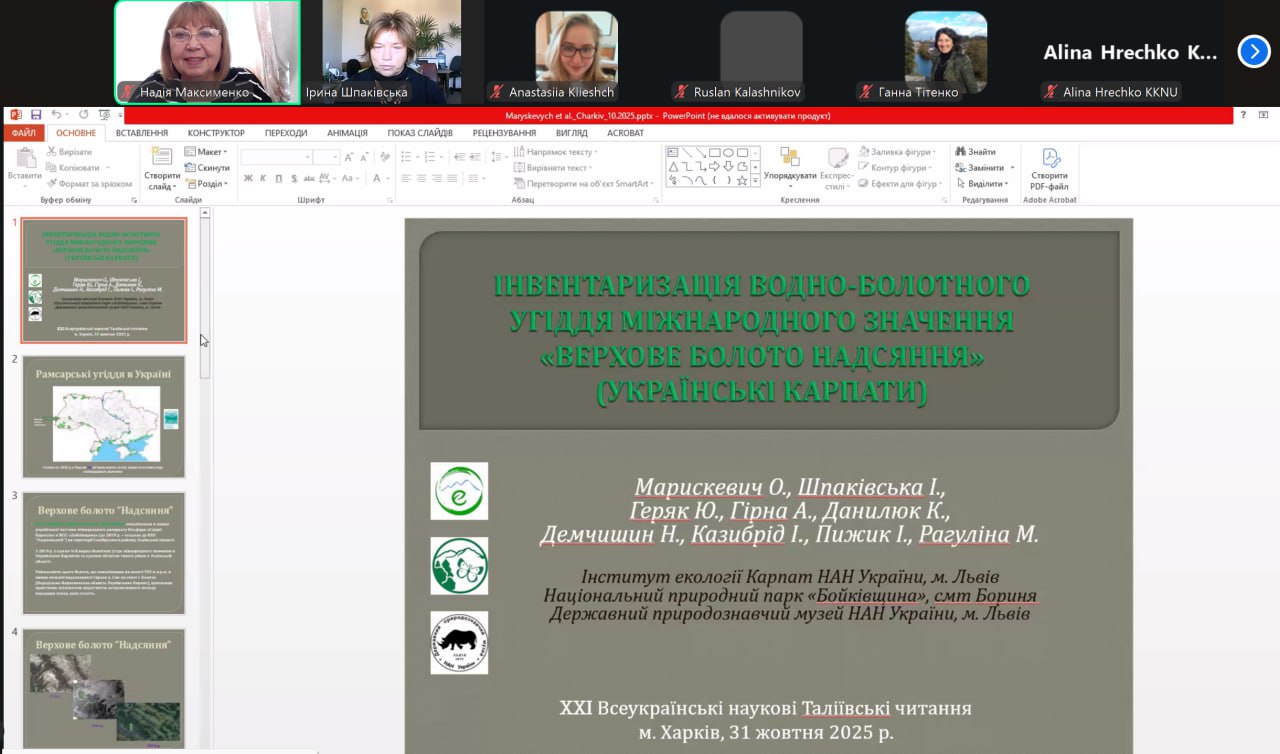Image resolution: width=1280 pixels, height=754 pixels.
Task: Expand the Розділ section dropdown
Action: point(207,184)
